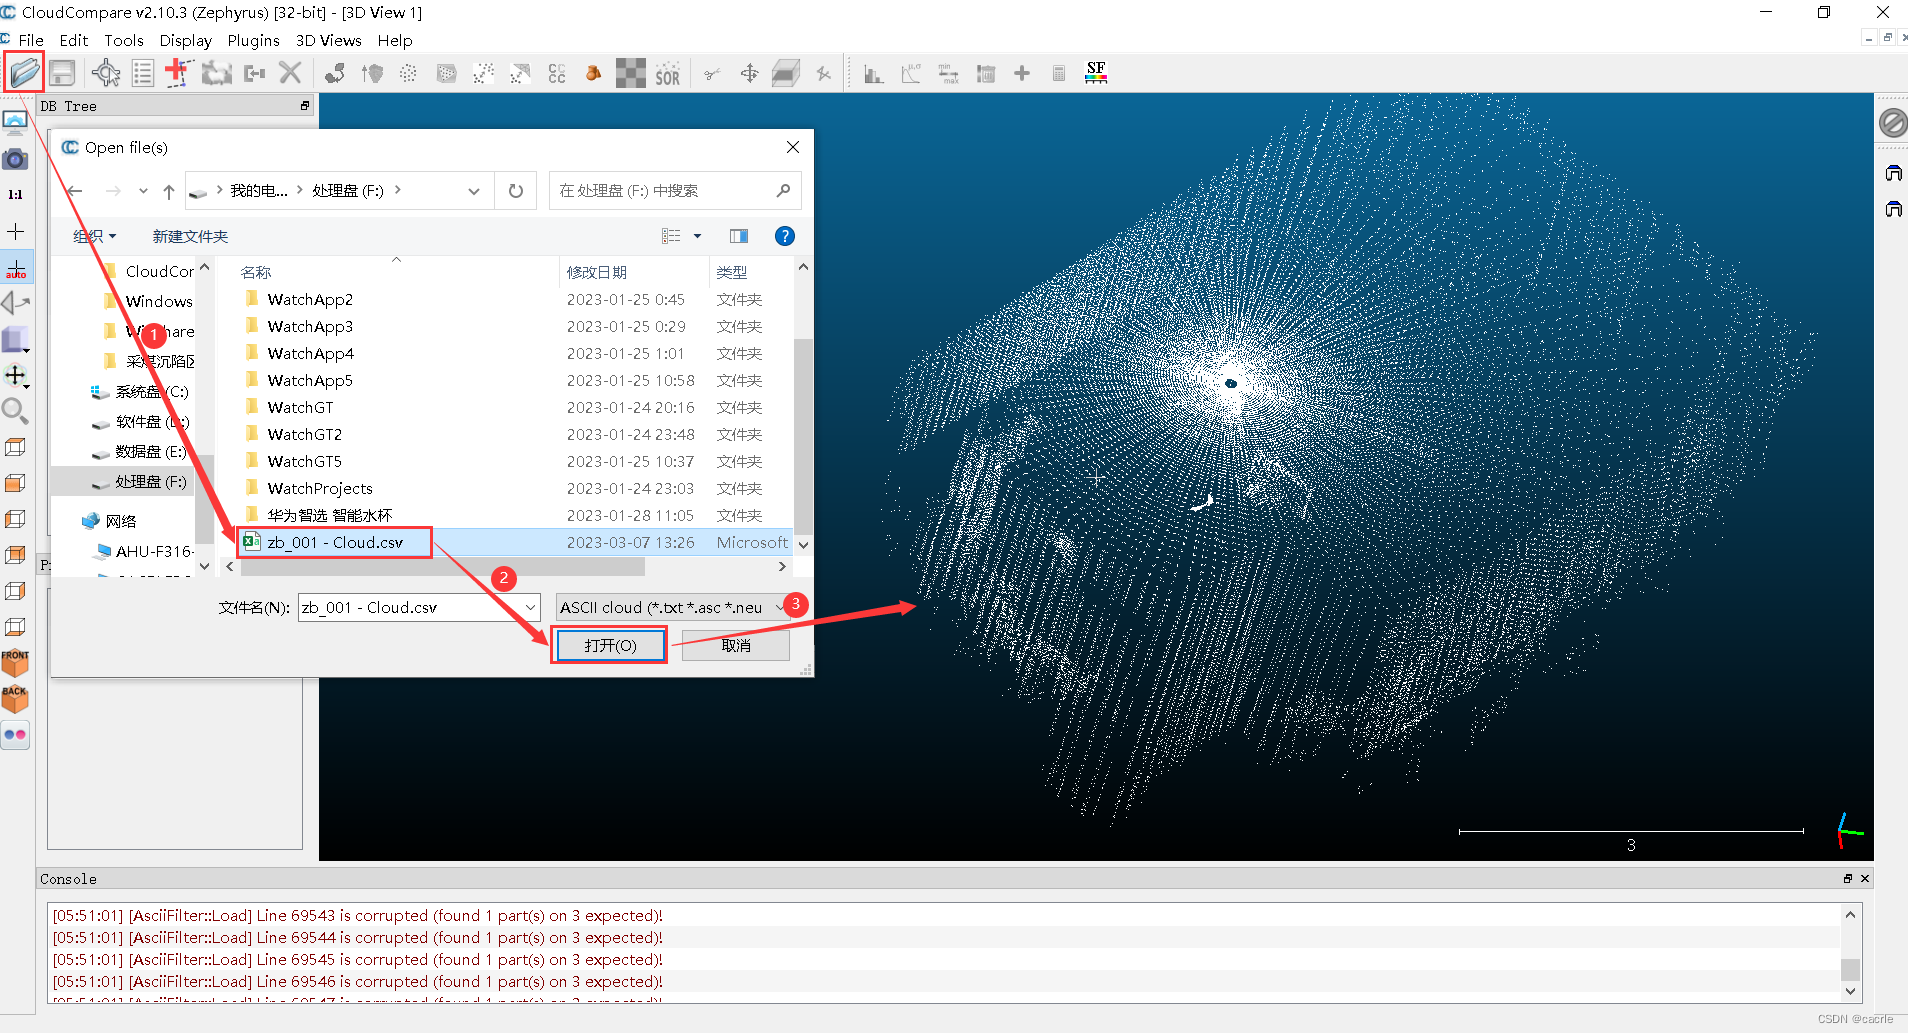Click the cloud-to-cloud distance CC icon
This screenshot has height=1033, width=1908.
click(557, 73)
